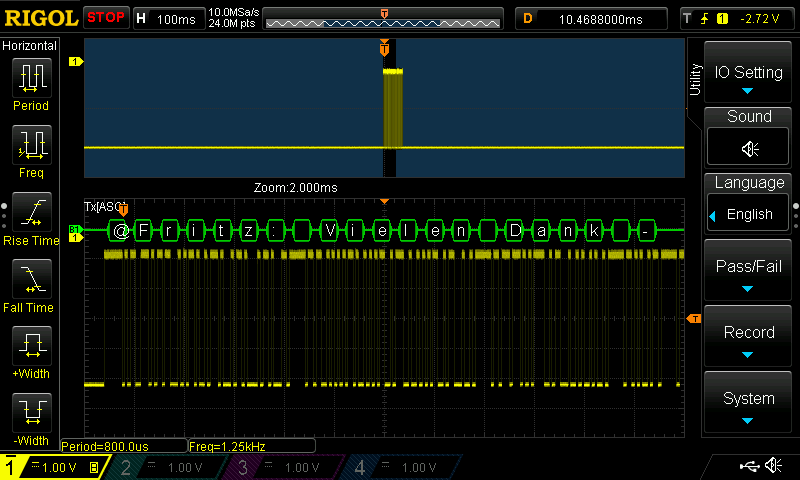Screen dimensions: 800x480
Task: Open the System submenu
Action: click(x=748, y=403)
